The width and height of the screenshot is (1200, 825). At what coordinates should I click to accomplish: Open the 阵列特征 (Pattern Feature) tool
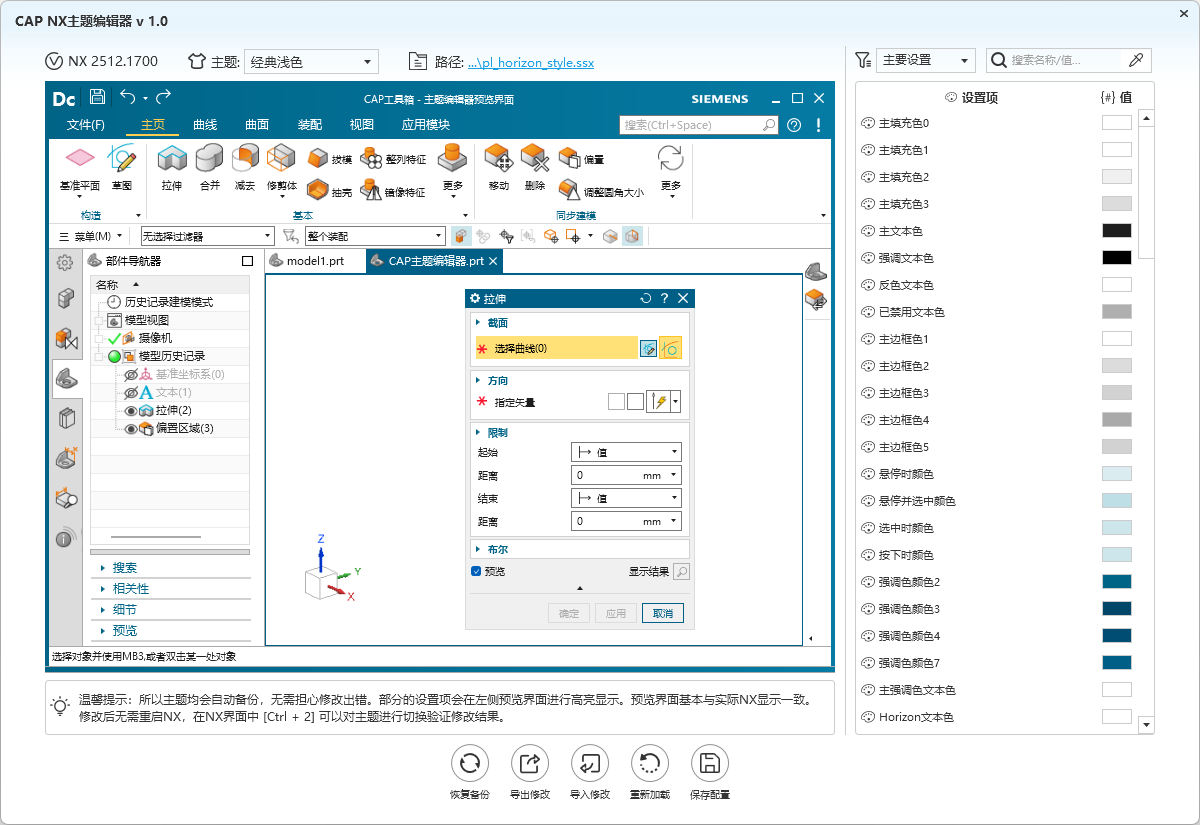coord(392,159)
